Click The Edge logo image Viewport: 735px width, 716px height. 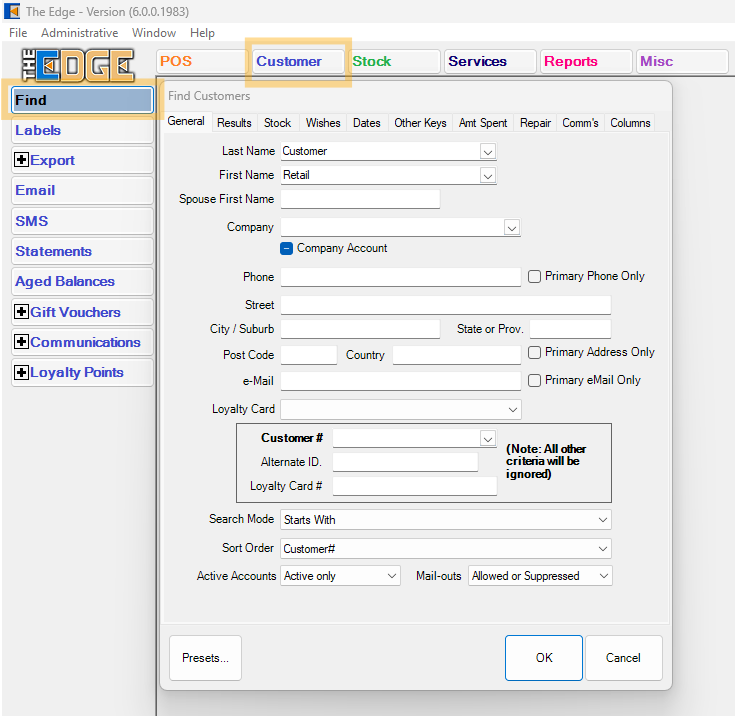(x=78, y=65)
